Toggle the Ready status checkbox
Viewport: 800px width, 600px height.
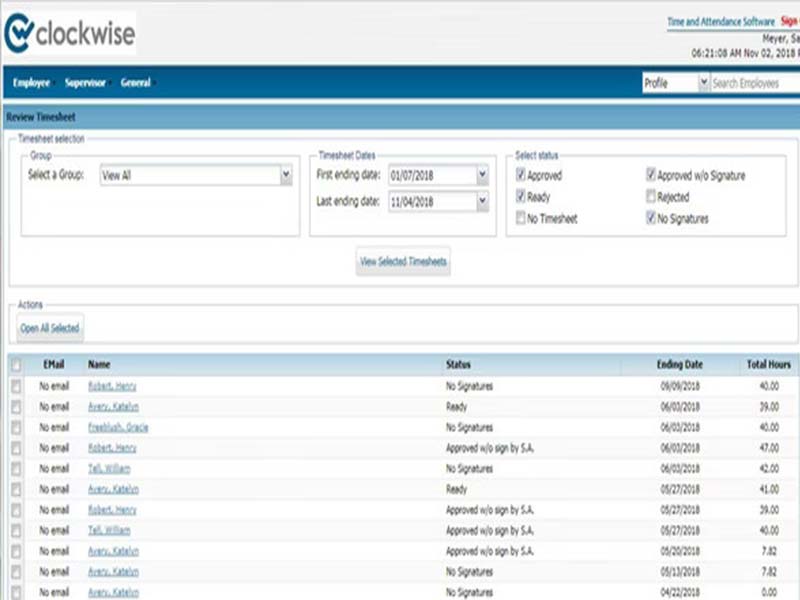(x=521, y=197)
